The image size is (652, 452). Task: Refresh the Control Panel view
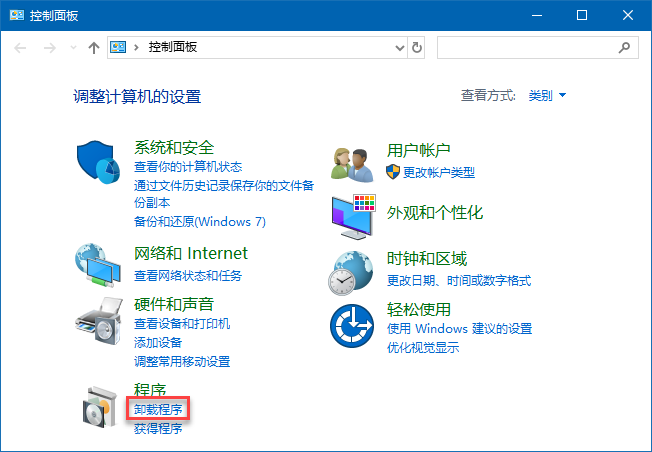point(416,47)
